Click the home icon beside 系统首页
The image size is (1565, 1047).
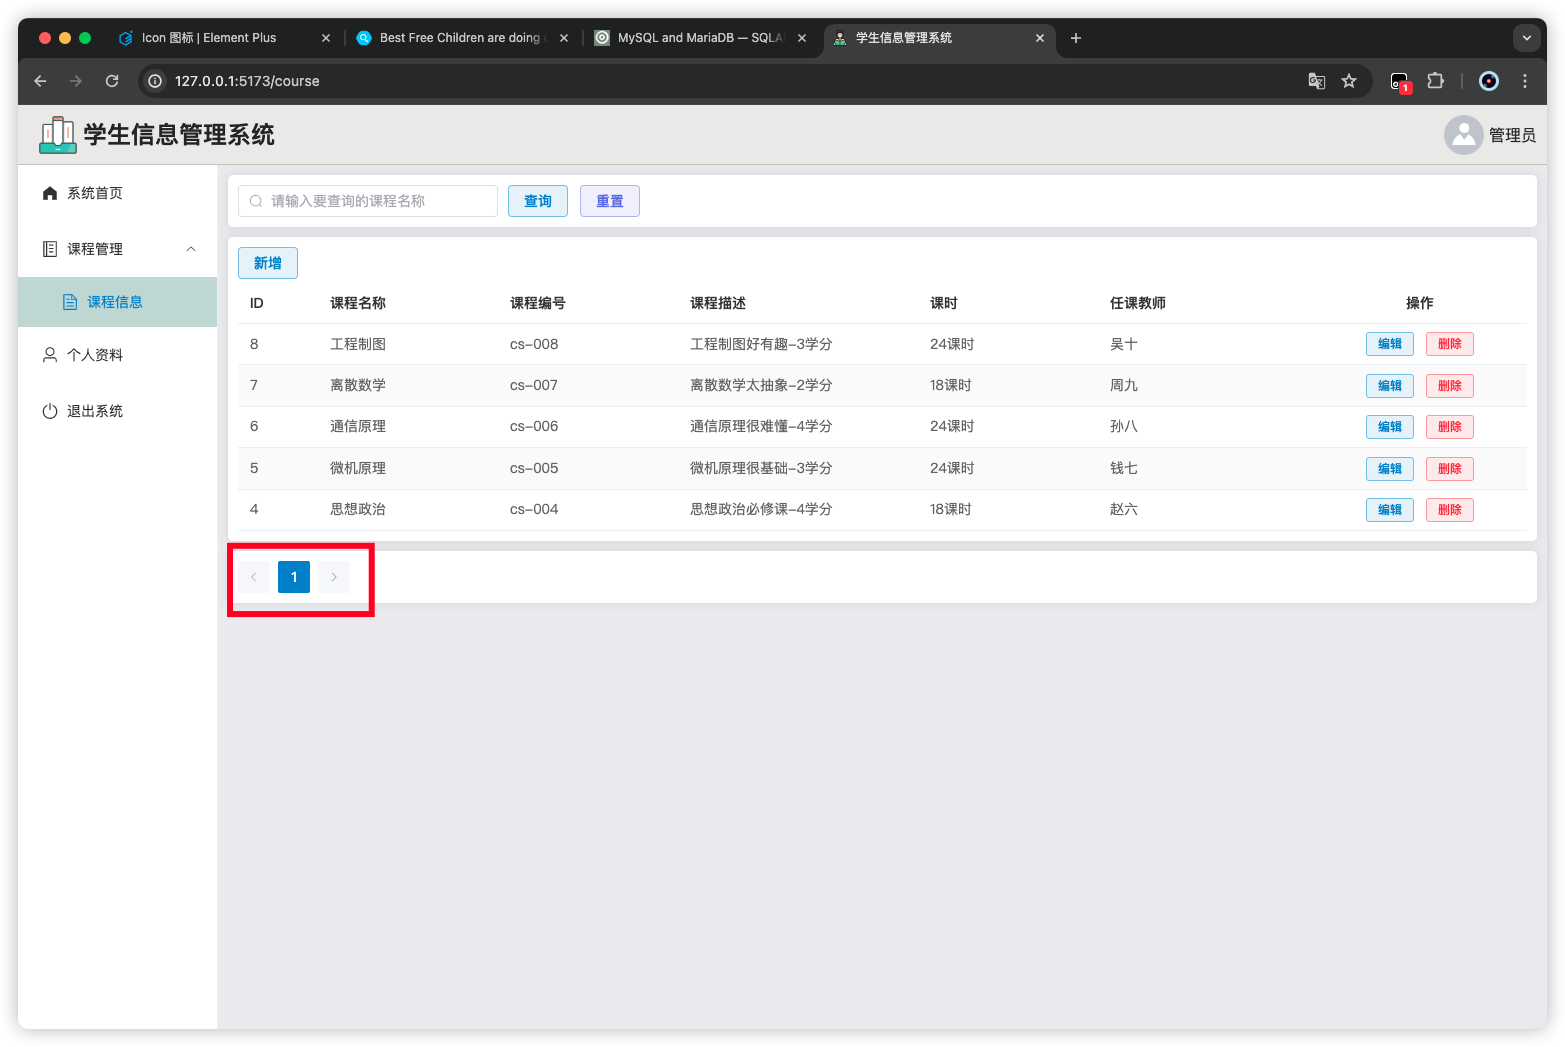click(x=50, y=193)
